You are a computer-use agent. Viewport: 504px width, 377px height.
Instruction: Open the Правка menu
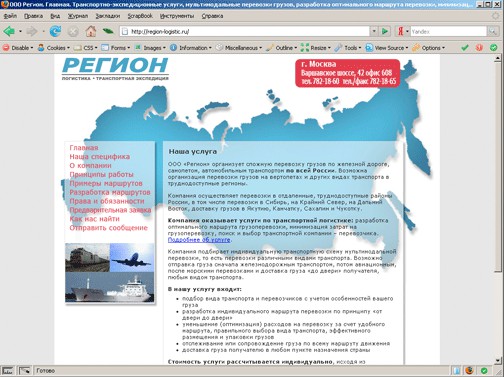pyautogui.click(x=33, y=16)
